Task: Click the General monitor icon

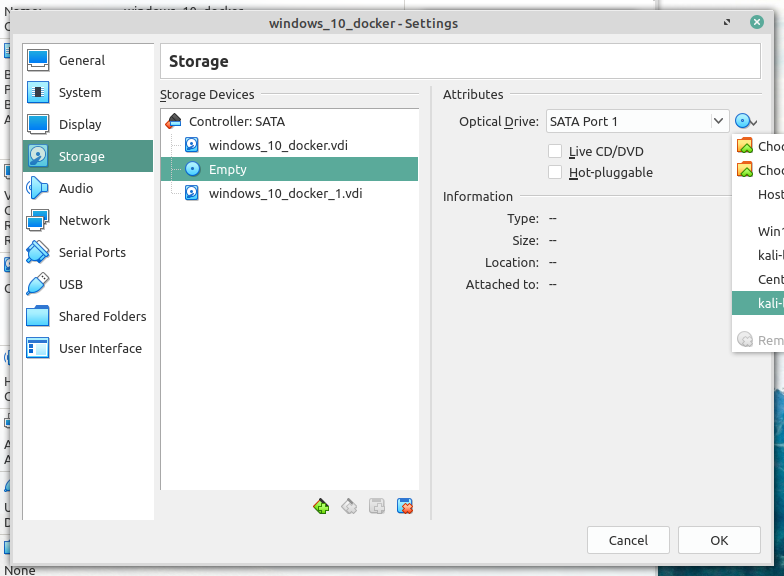Action: click(x=38, y=60)
